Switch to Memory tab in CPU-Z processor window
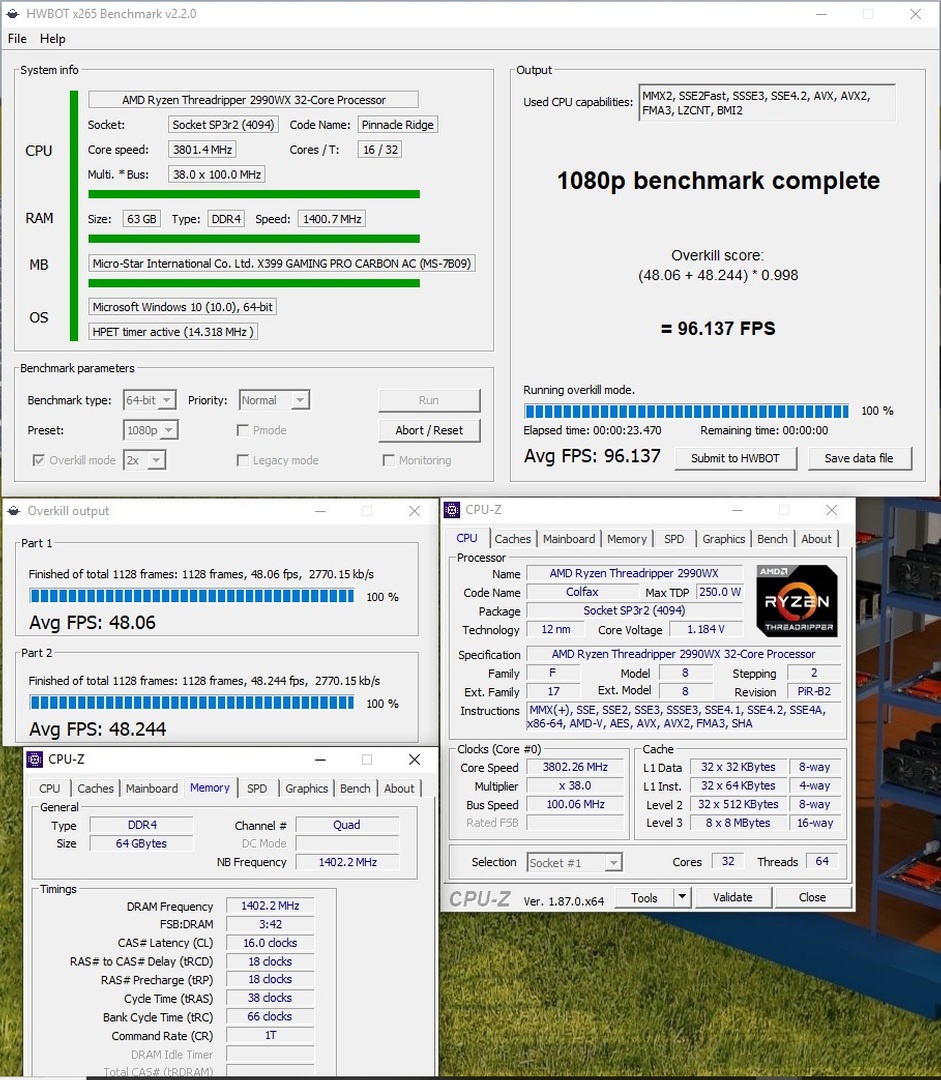Screen dimensions: 941x1080 (627, 539)
